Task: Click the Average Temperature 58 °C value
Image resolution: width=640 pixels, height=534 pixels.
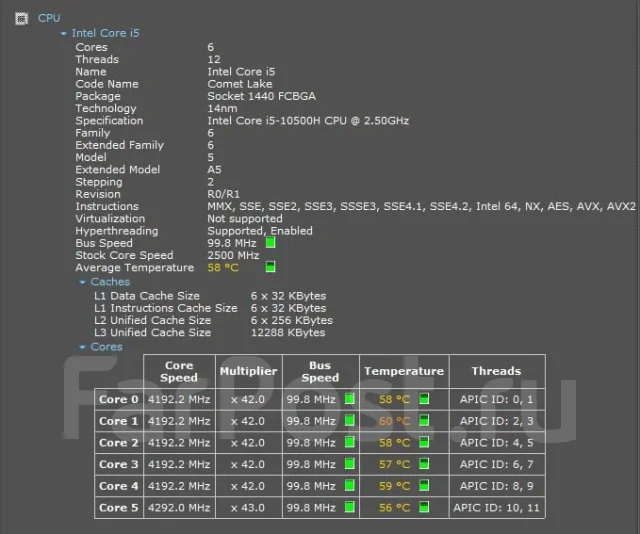Action: click(x=223, y=268)
